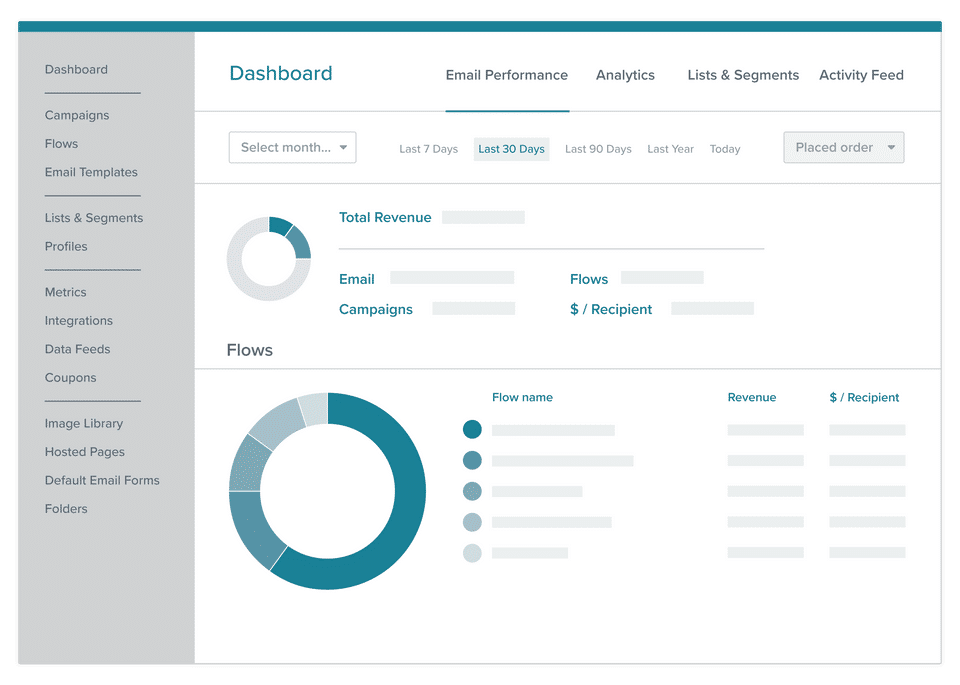Click the lightest gray legend dot
Screen dimensions: 960x685
pos(472,553)
